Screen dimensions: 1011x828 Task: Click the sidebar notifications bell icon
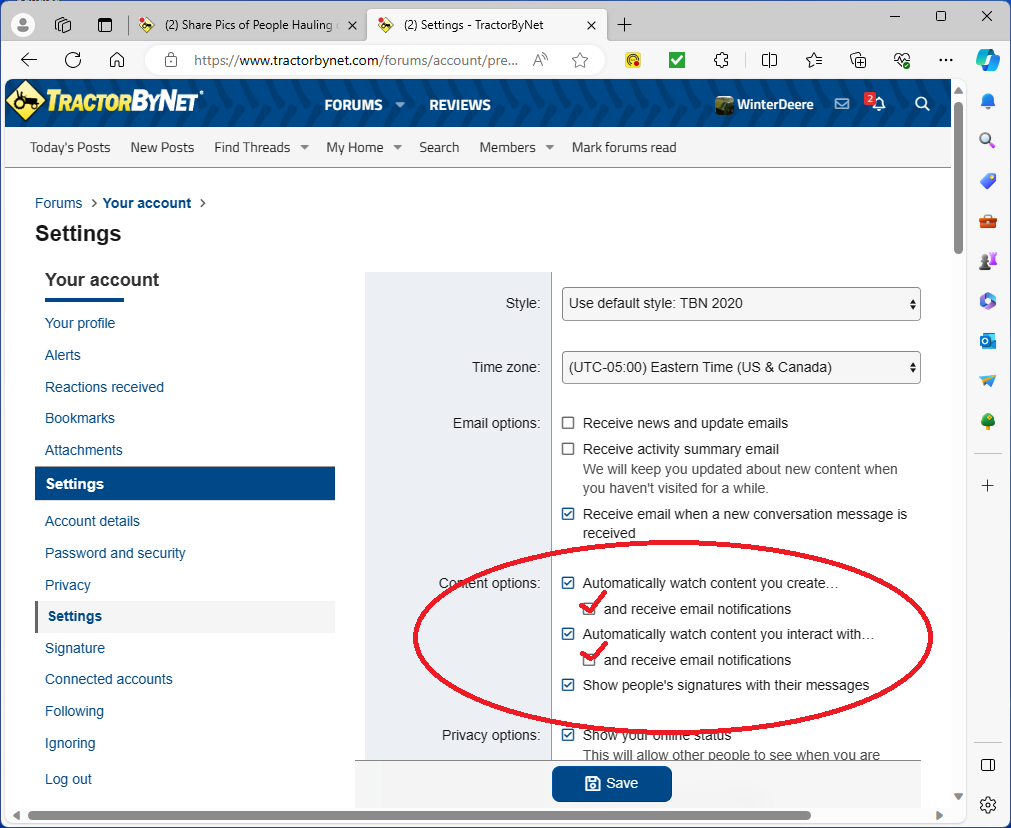coord(987,101)
